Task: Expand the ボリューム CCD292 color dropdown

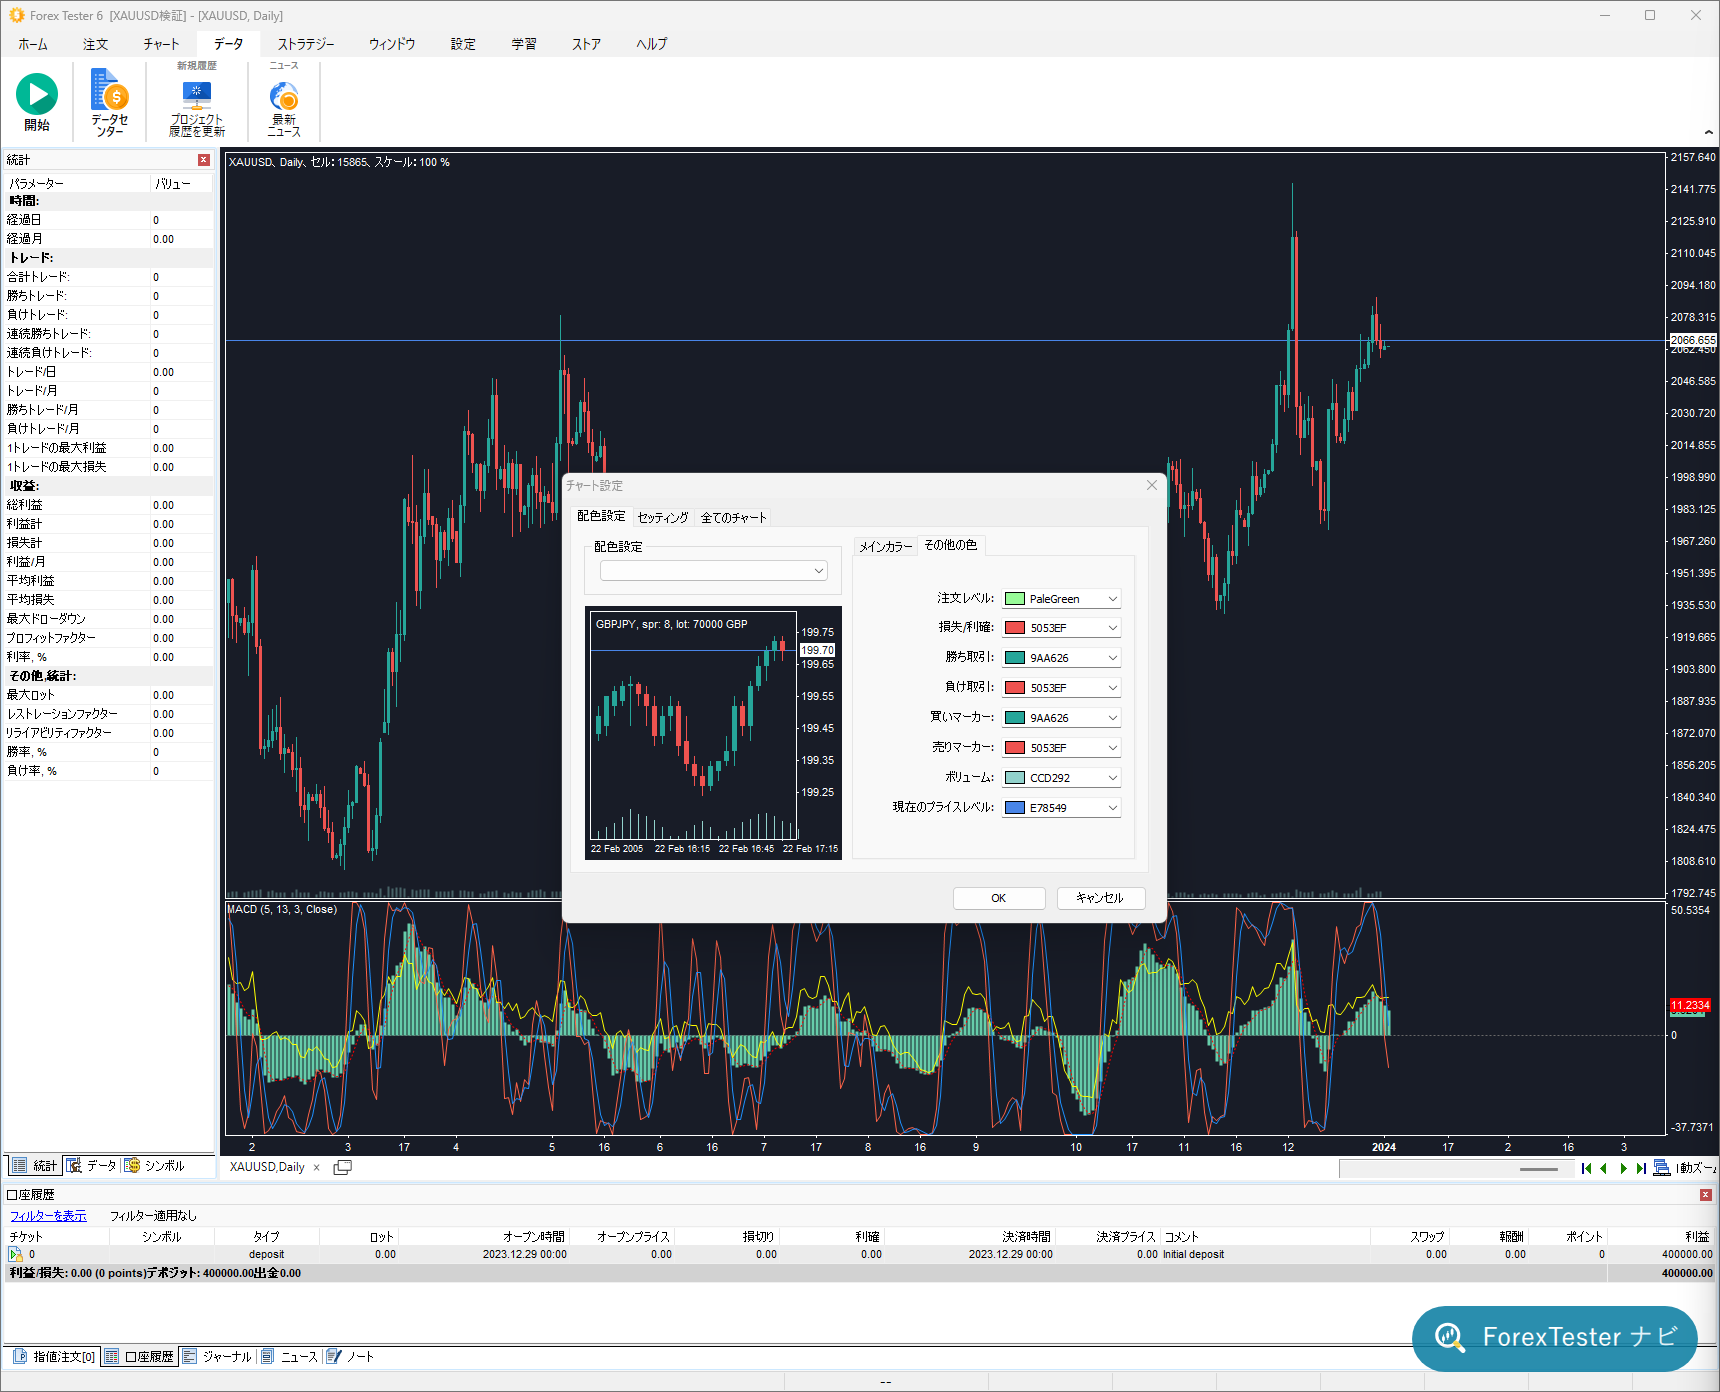Action: point(1062,778)
